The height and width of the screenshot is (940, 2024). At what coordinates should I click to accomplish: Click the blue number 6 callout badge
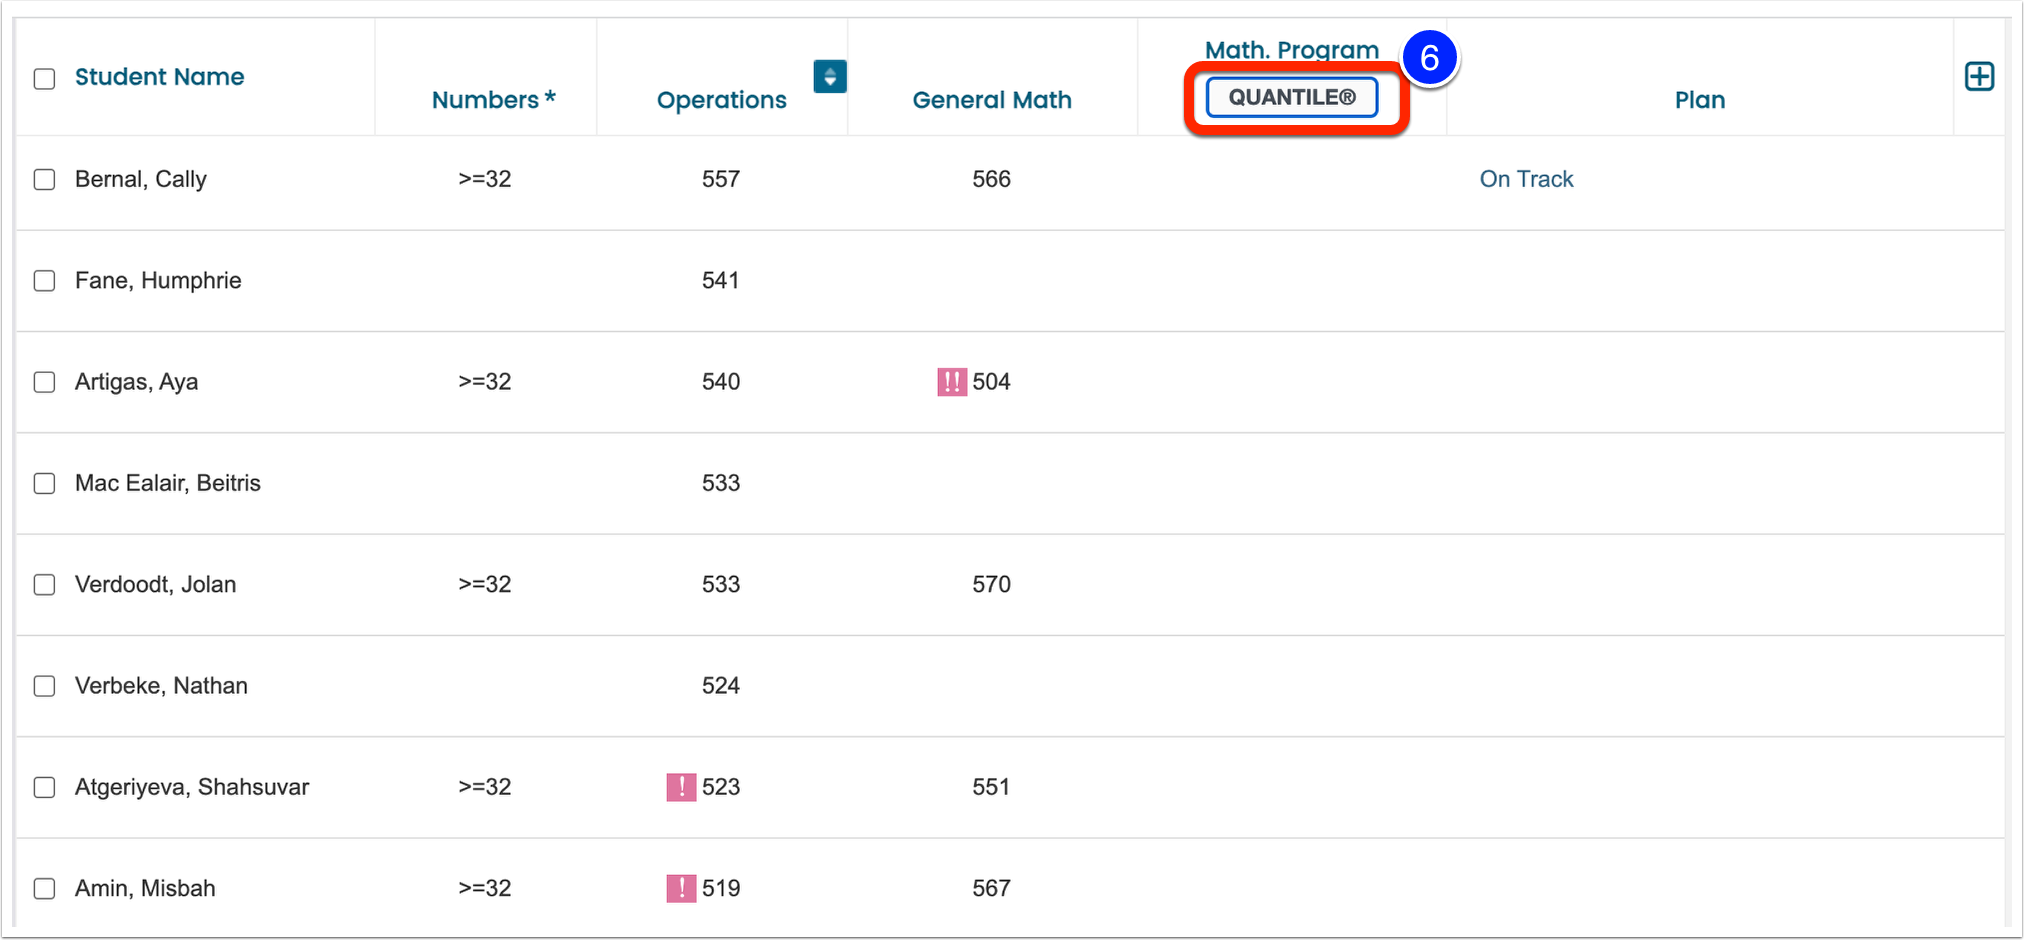(x=1429, y=58)
